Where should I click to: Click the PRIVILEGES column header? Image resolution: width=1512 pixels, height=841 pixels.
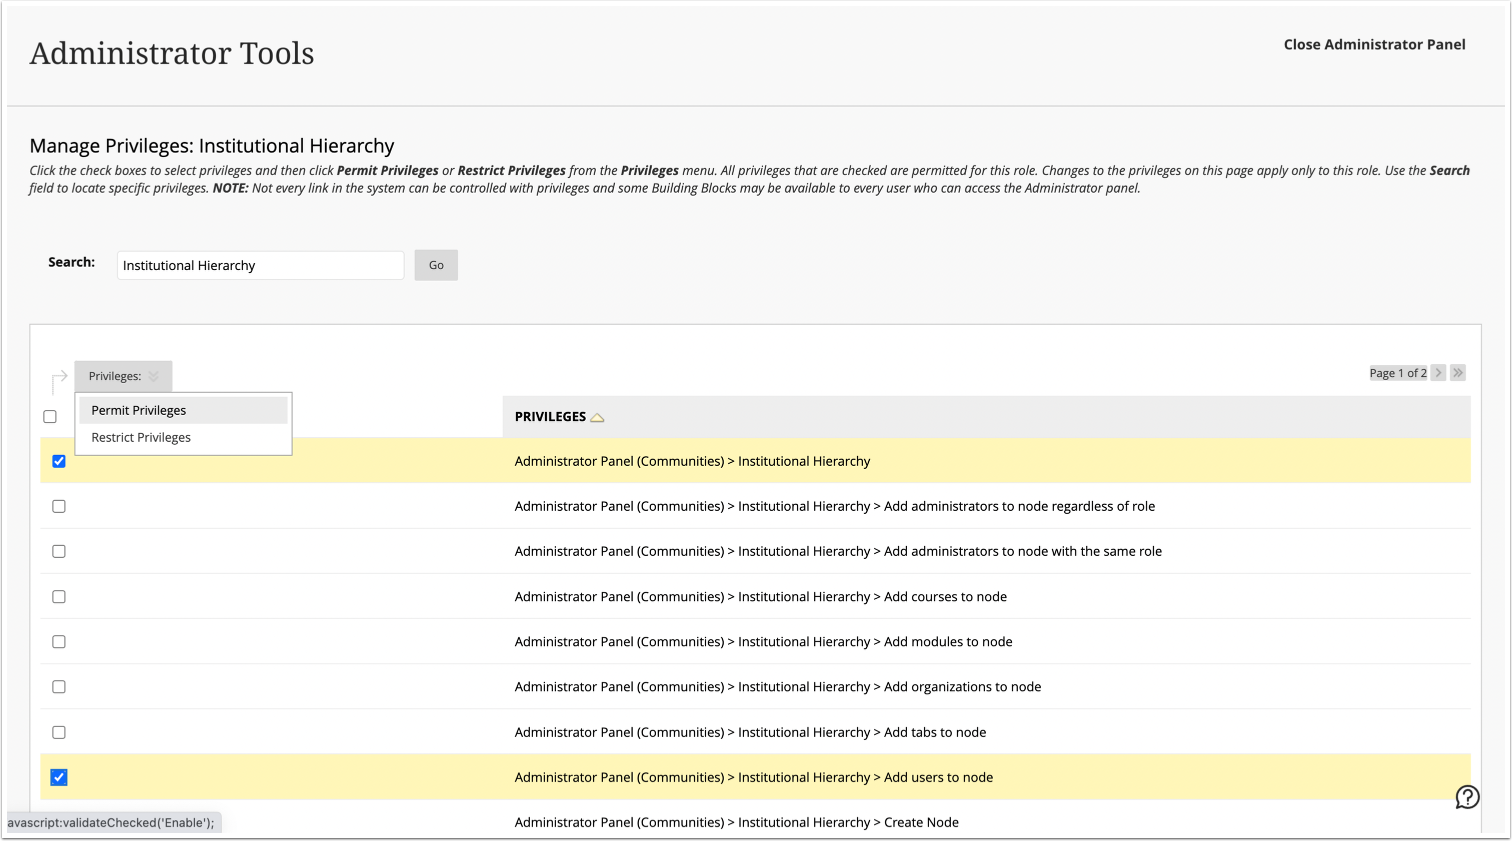550,417
